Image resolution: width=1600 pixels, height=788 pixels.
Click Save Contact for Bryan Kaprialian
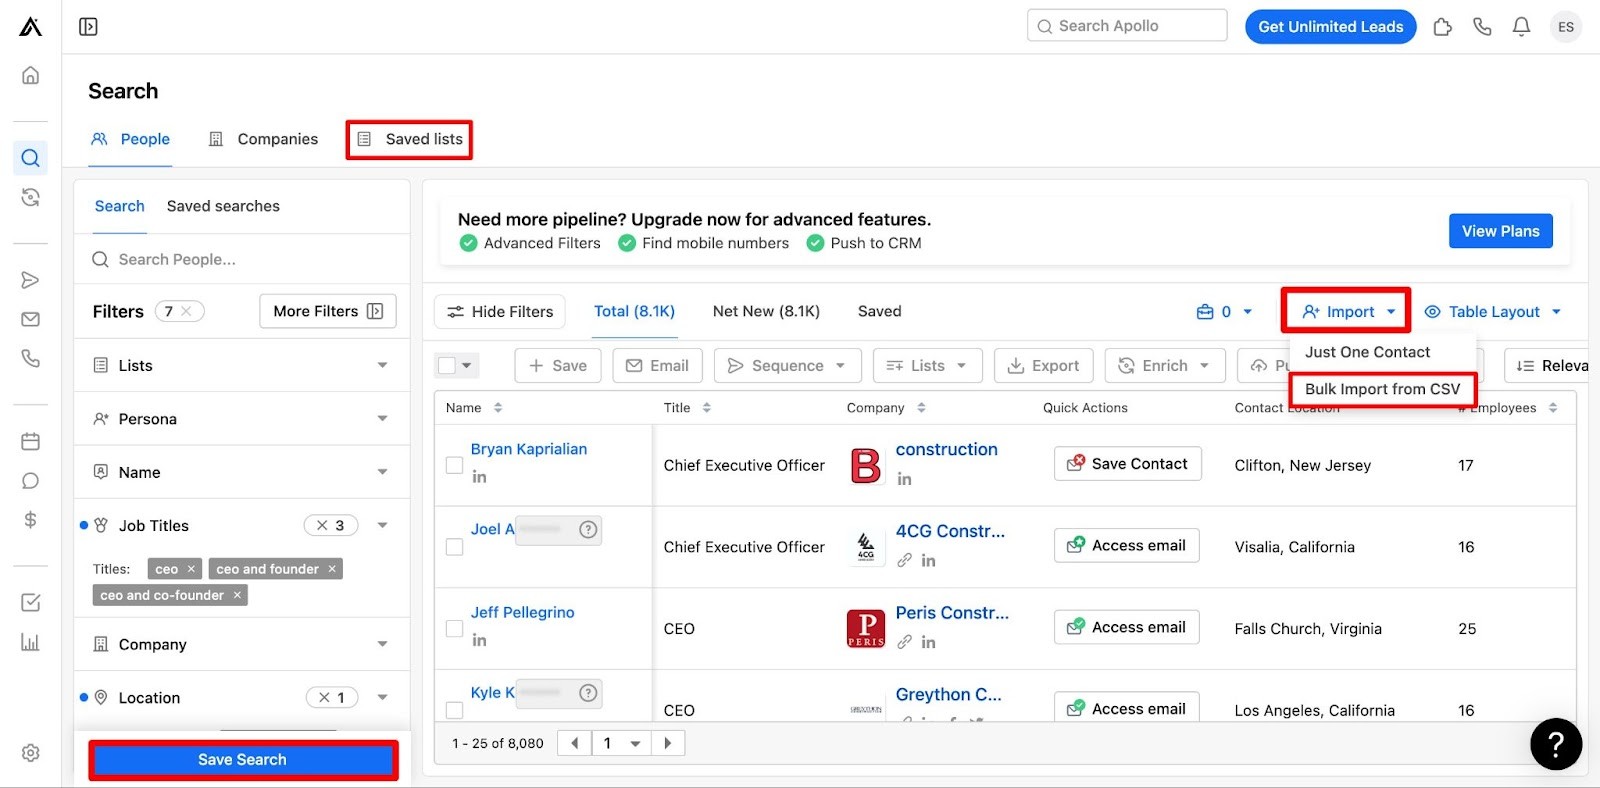(x=1127, y=464)
